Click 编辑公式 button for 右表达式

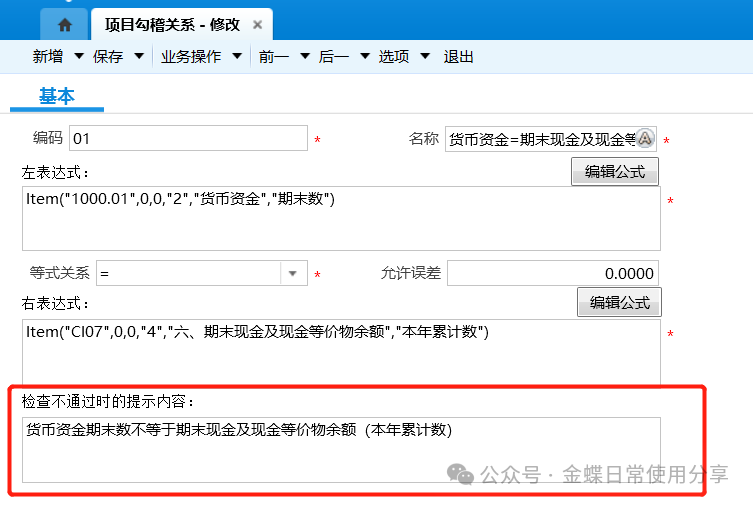(x=619, y=302)
